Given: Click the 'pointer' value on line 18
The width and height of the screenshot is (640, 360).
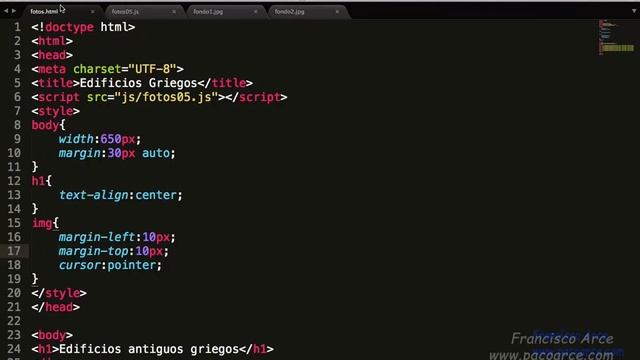Looking at the screenshot, I should 131,265.
